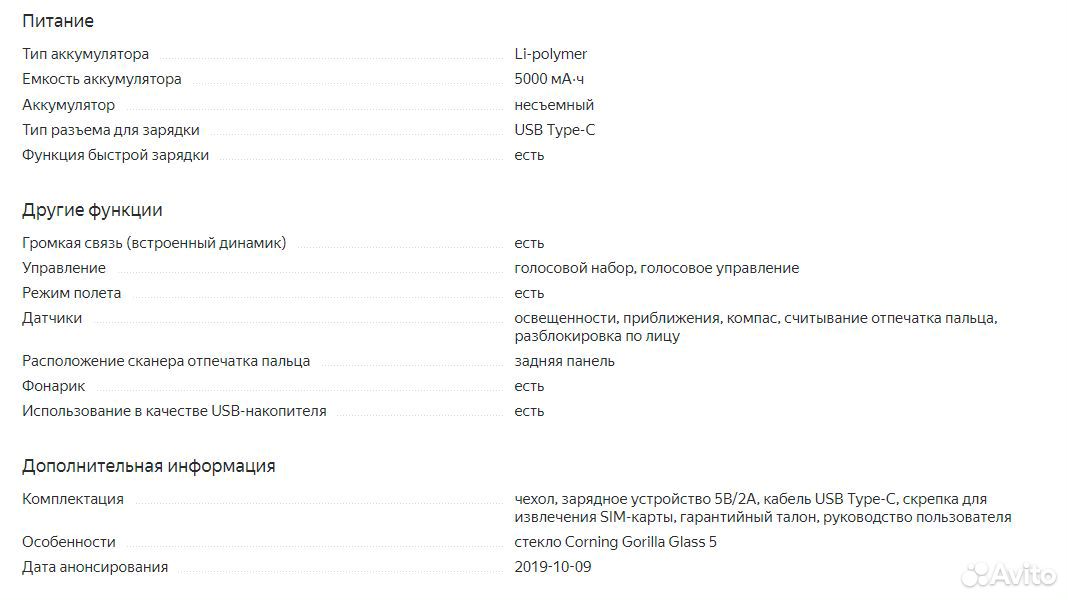1068x600 pixels.
Task: Click the 2019-10-09 announcement date value
Action: [552, 567]
